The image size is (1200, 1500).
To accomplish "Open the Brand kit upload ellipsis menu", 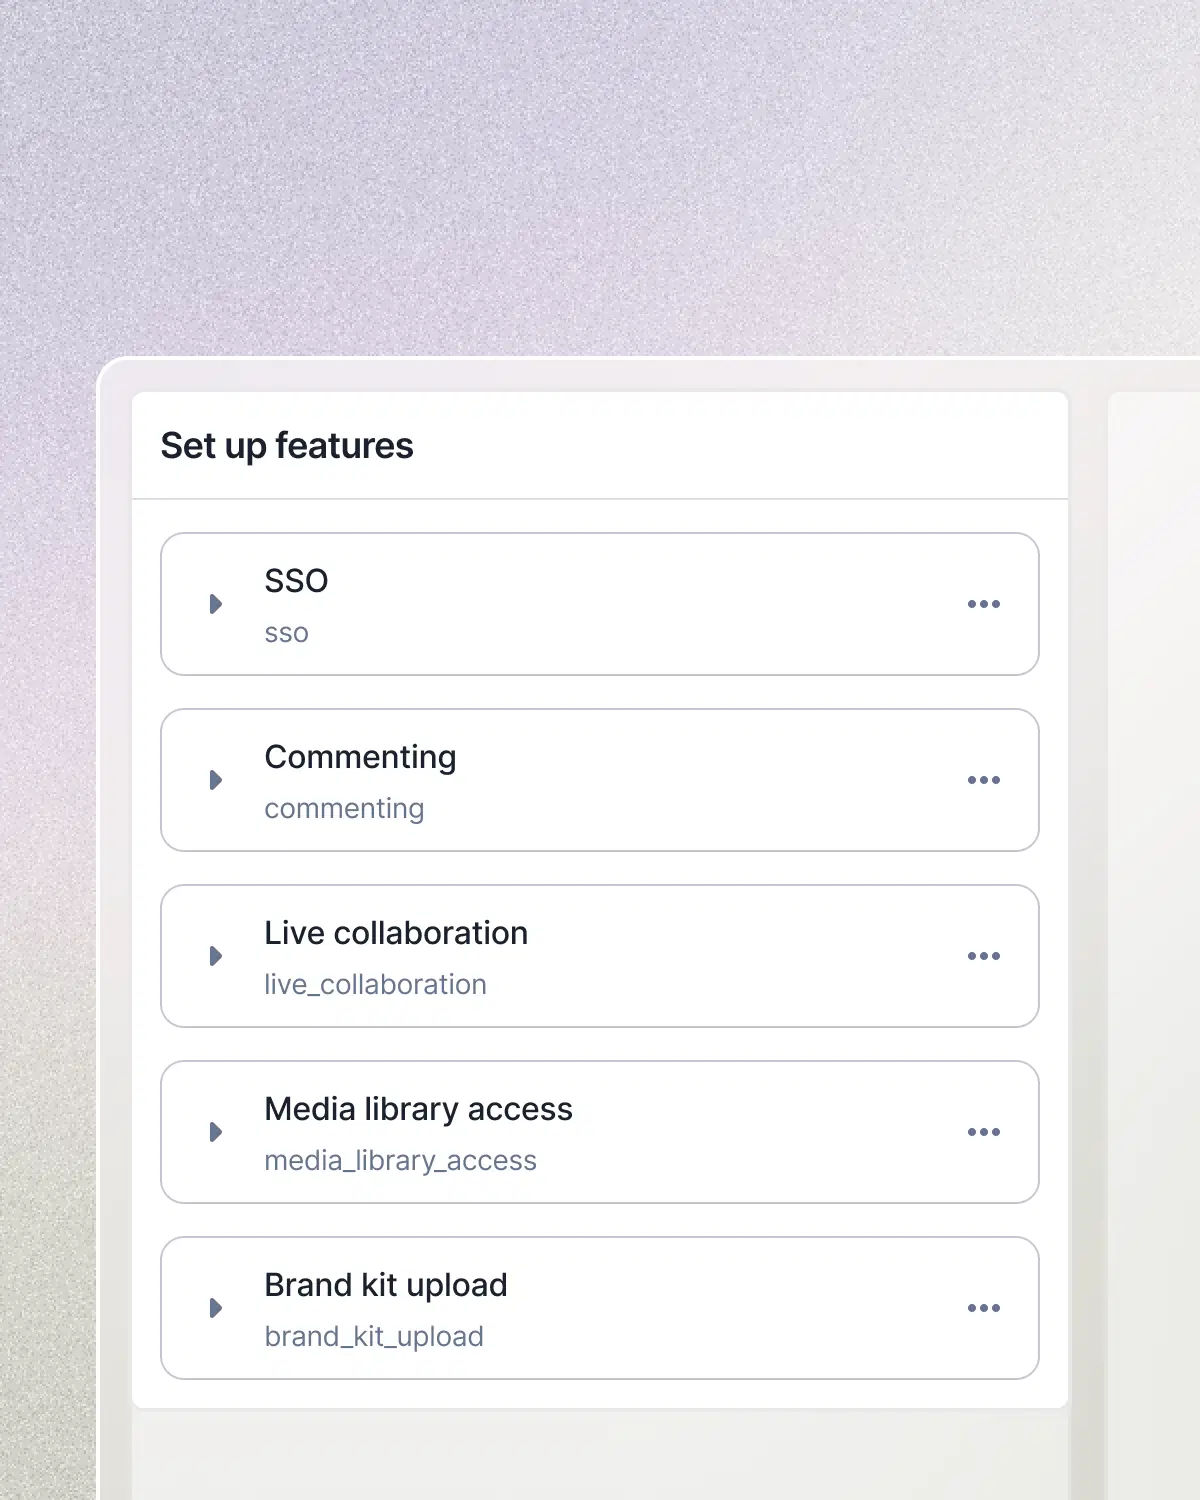I will (983, 1308).
